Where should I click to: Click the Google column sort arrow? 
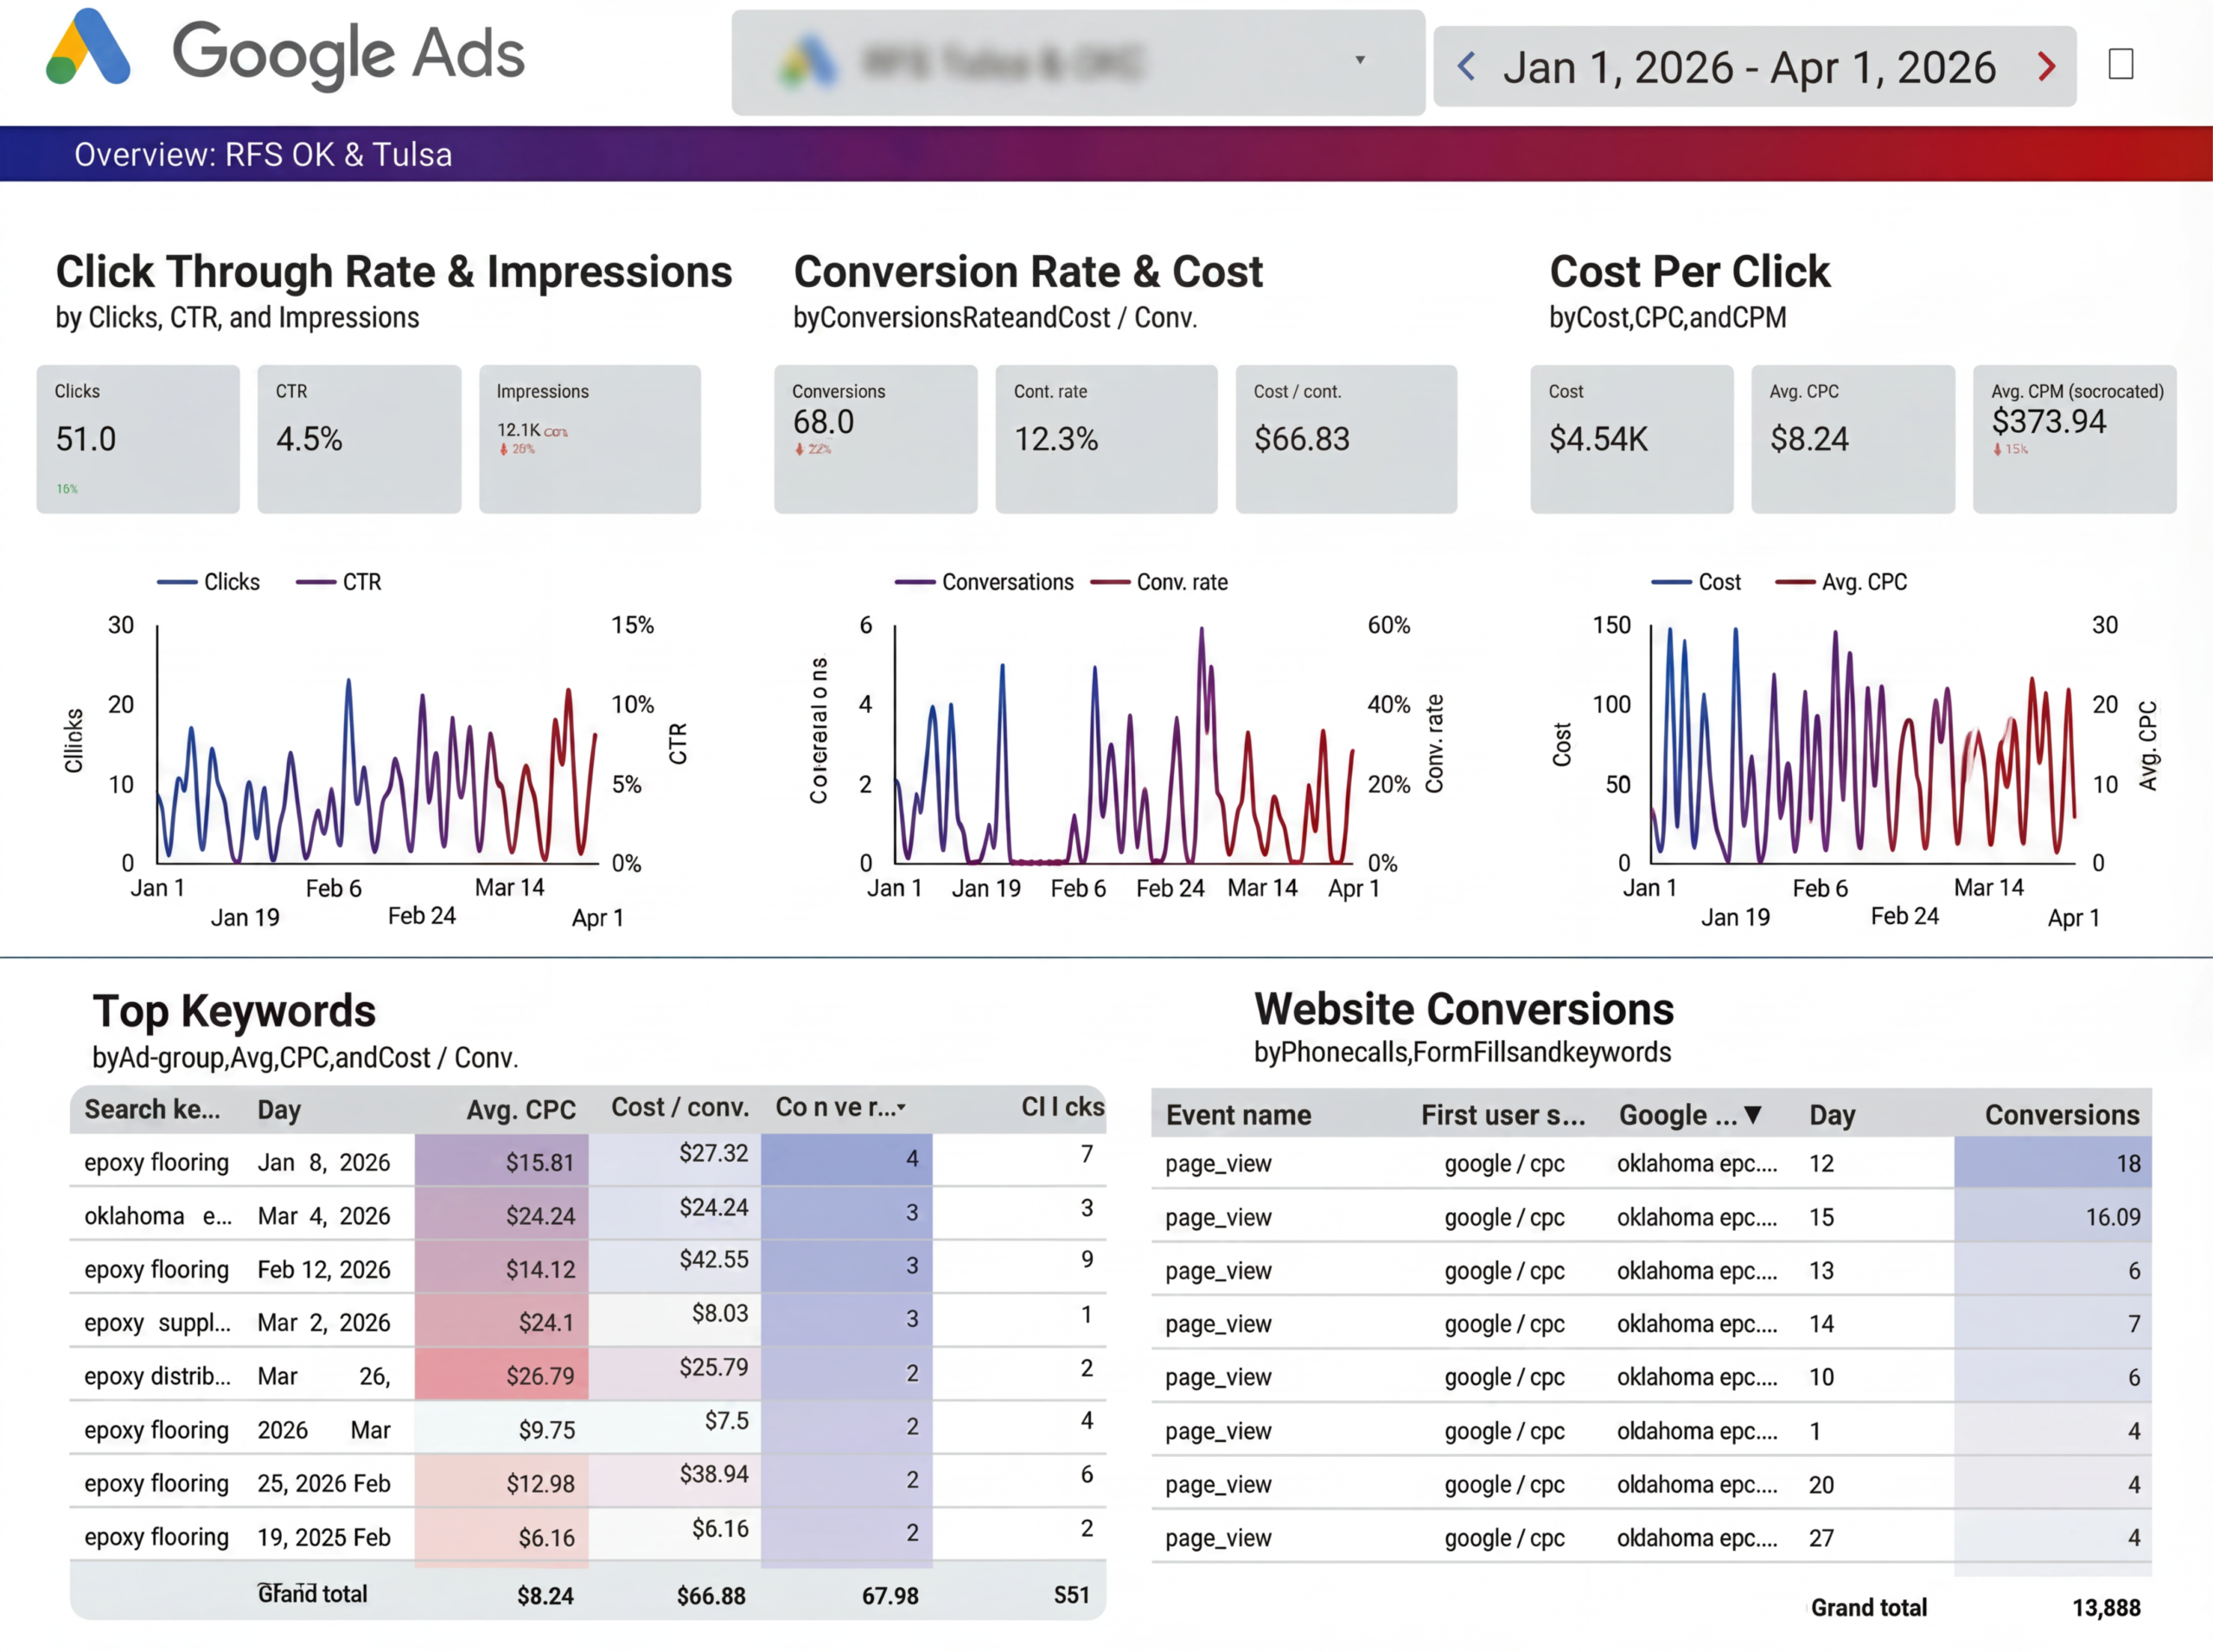click(x=1752, y=1114)
